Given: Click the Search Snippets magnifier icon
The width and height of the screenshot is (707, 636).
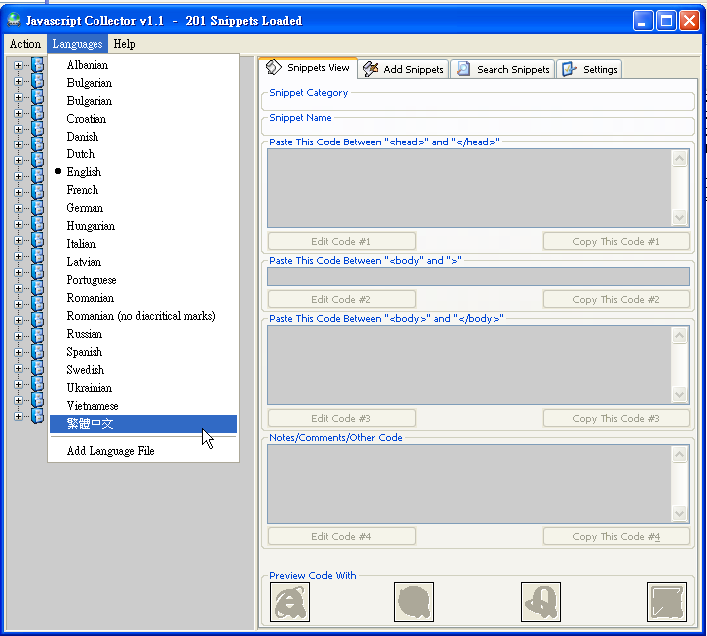Looking at the screenshot, I should point(463,69).
